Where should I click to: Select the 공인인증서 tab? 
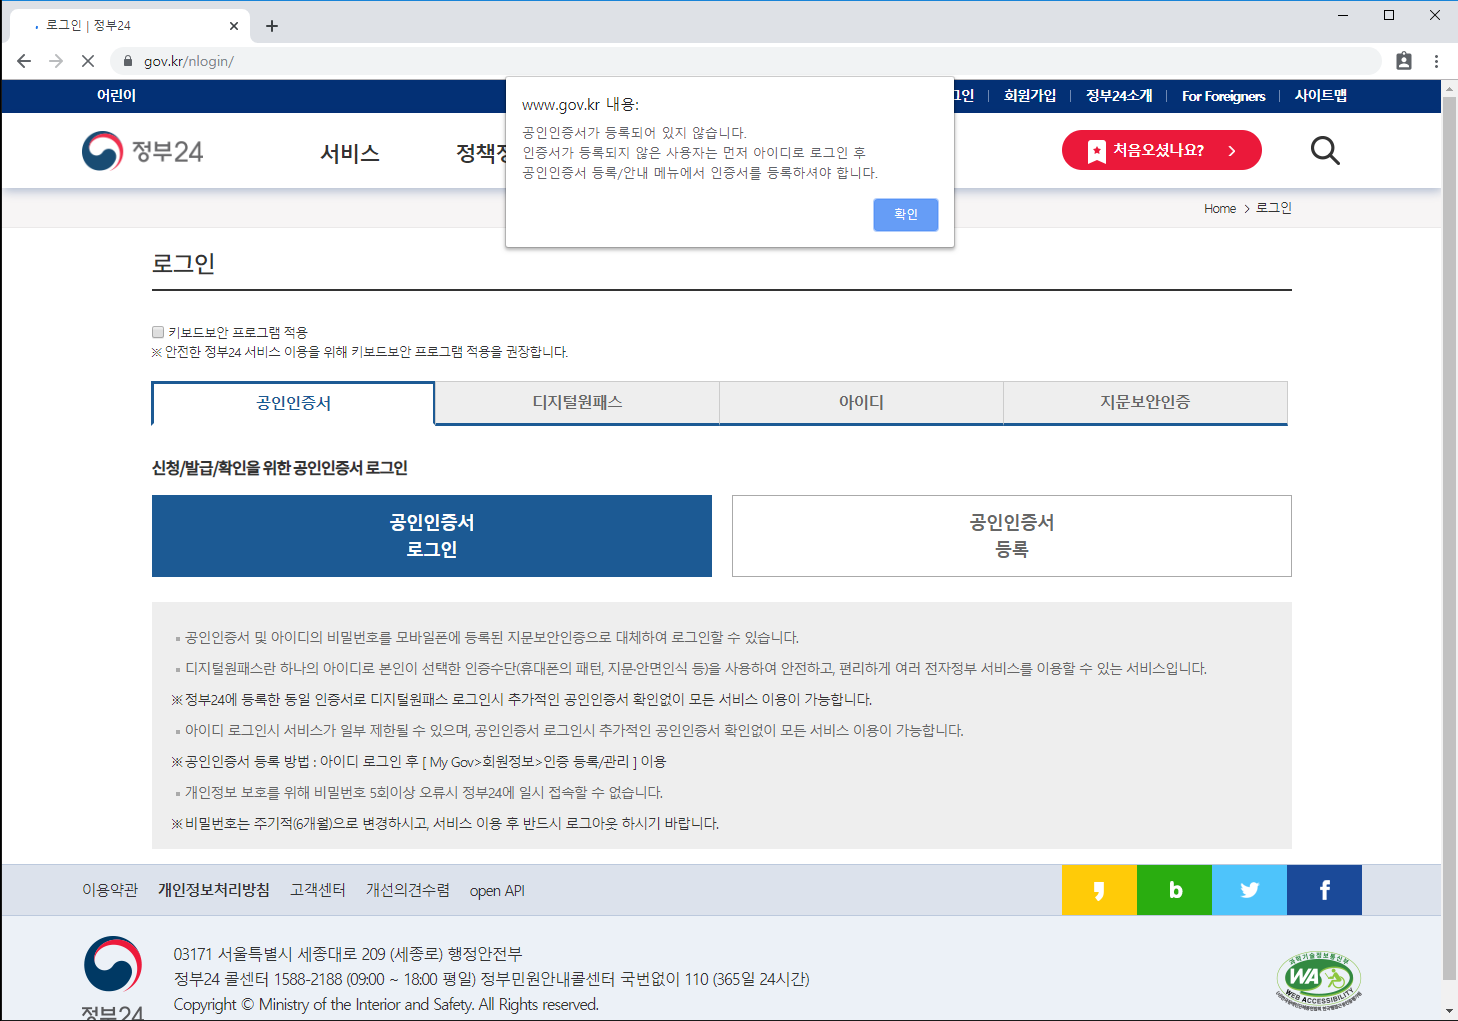(293, 403)
